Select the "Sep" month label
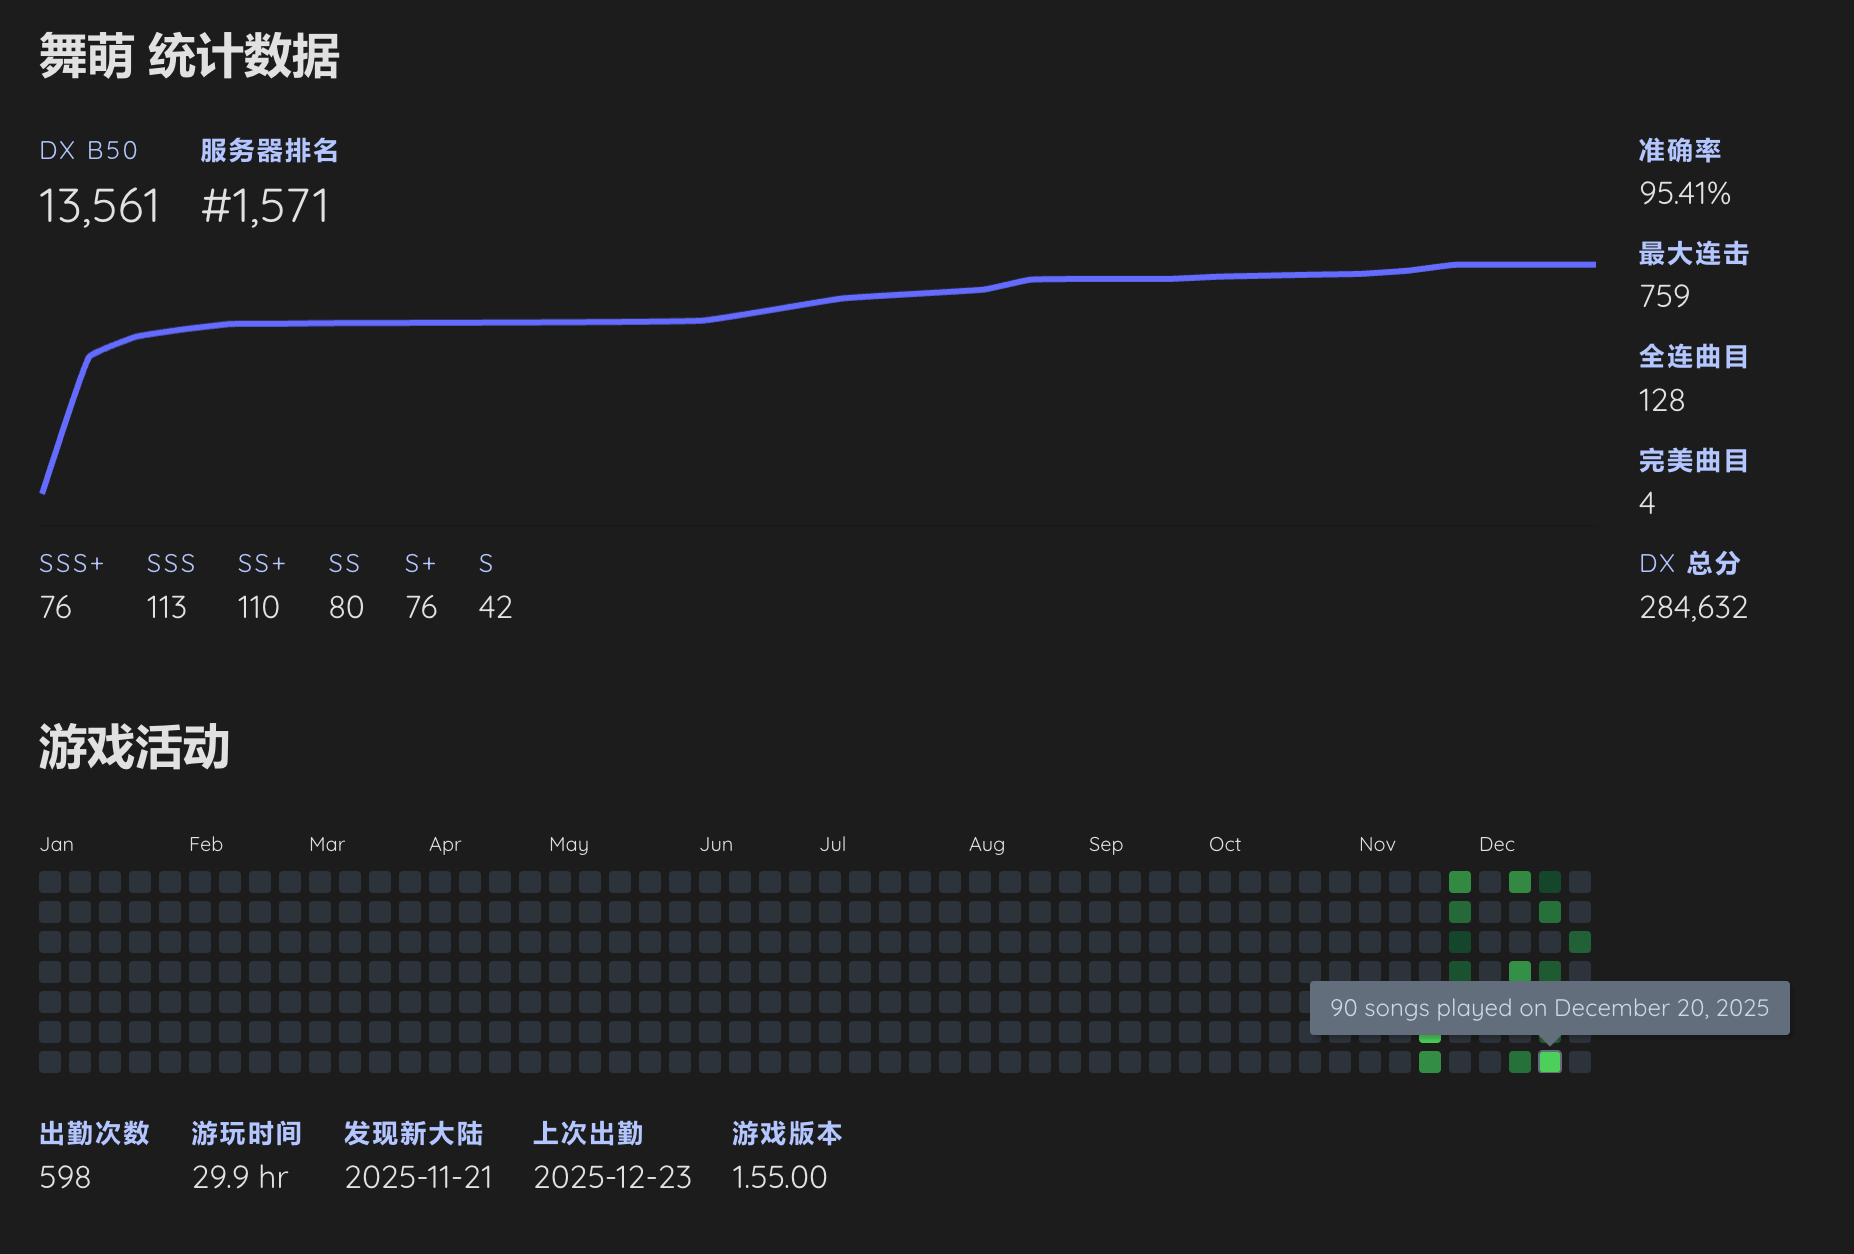 1106,844
